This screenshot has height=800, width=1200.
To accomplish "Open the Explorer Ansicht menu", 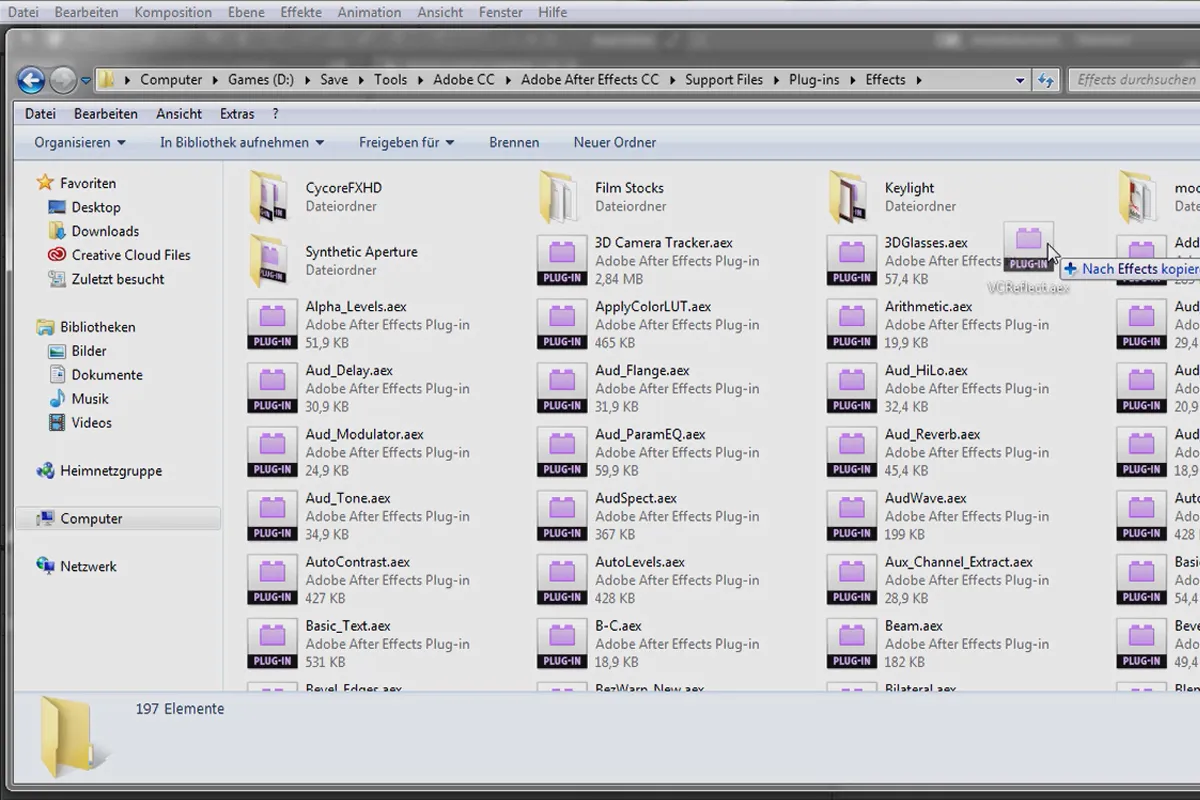I will (x=179, y=114).
